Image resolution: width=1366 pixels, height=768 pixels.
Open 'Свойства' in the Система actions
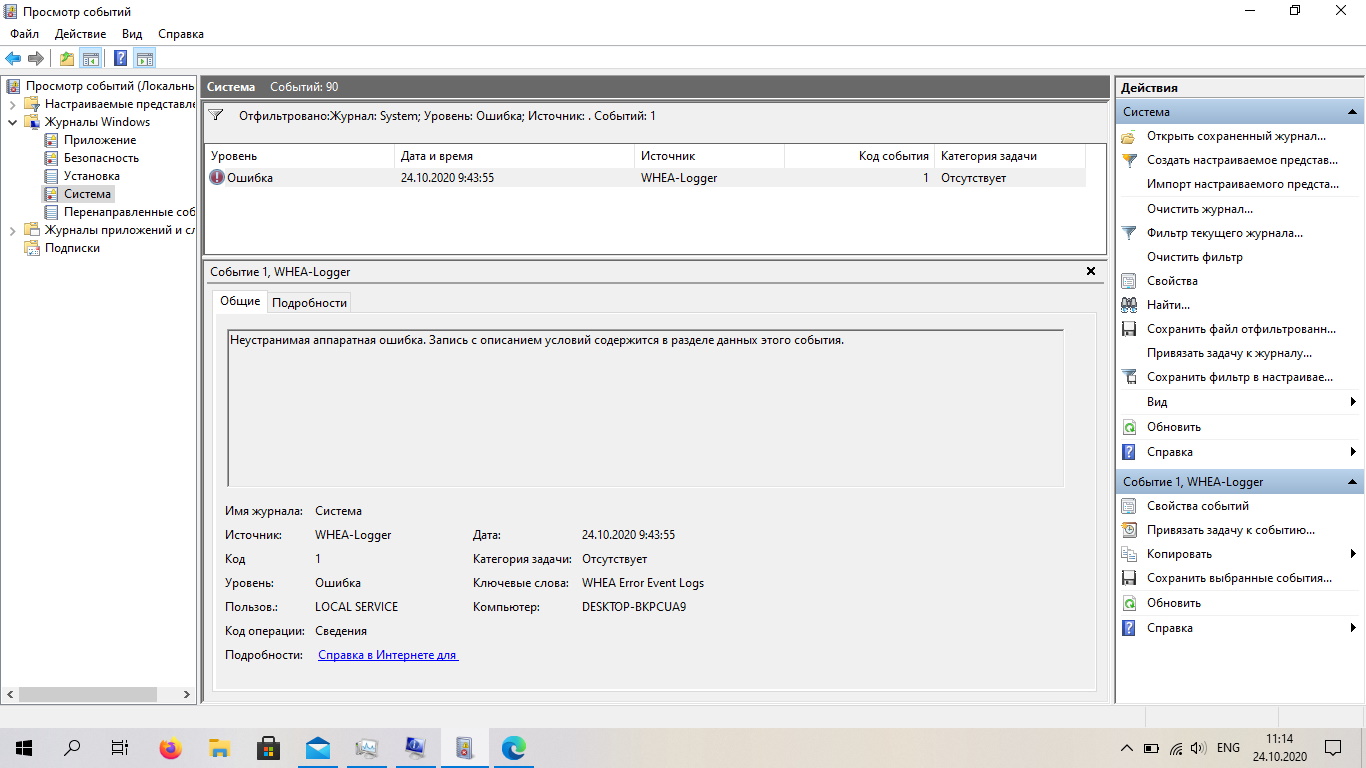1172,281
